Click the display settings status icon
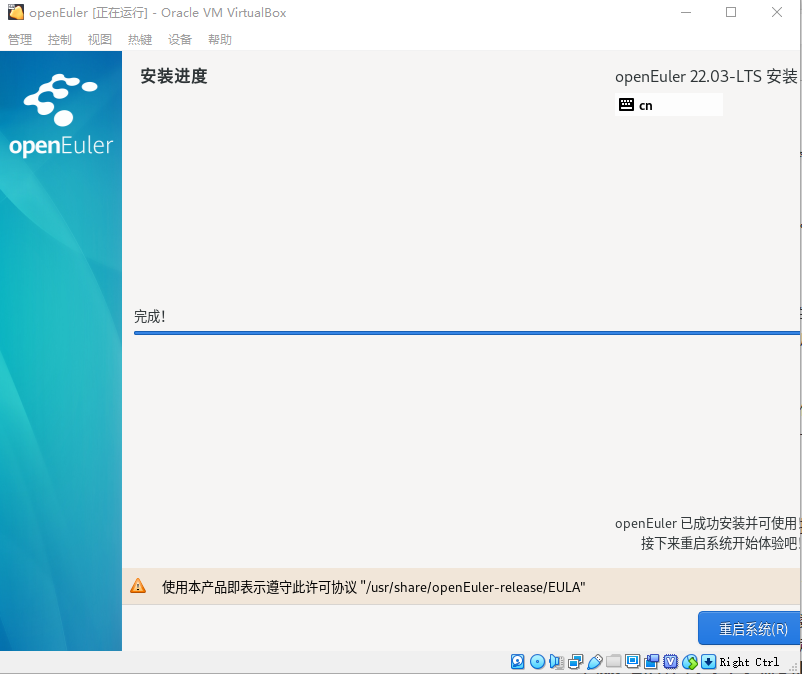The width and height of the screenshot is (802, 674). point(632,661)
